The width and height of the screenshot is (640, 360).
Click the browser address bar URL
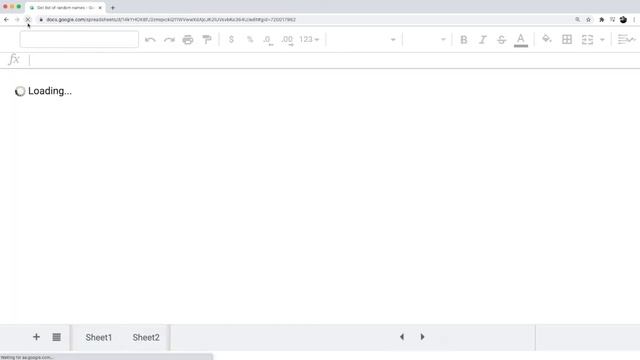click(171, 20)
